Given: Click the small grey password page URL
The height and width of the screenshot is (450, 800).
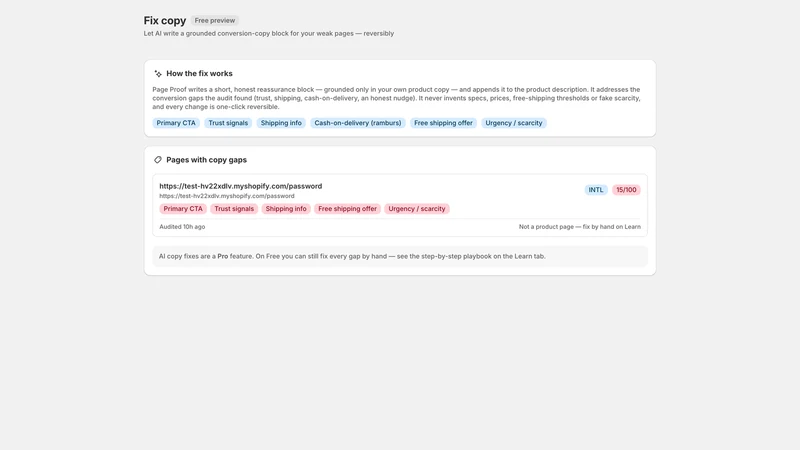Looking at the screenshot, I should pyautogui.click(x=227, y=196).
